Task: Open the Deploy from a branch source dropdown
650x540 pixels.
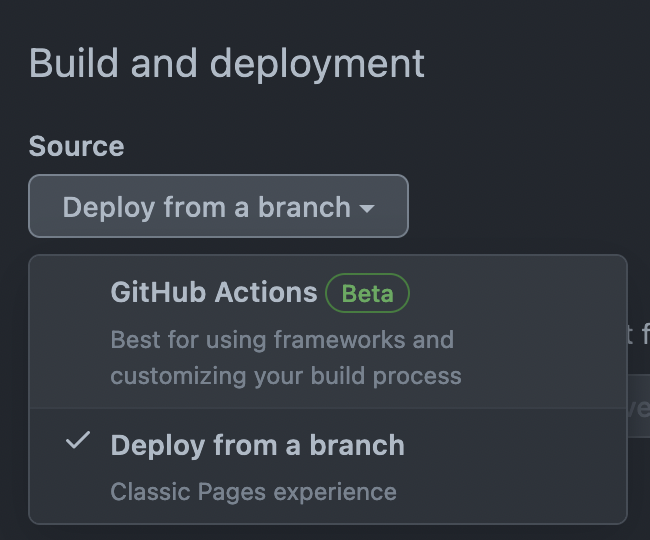Action: click(218, 206)
